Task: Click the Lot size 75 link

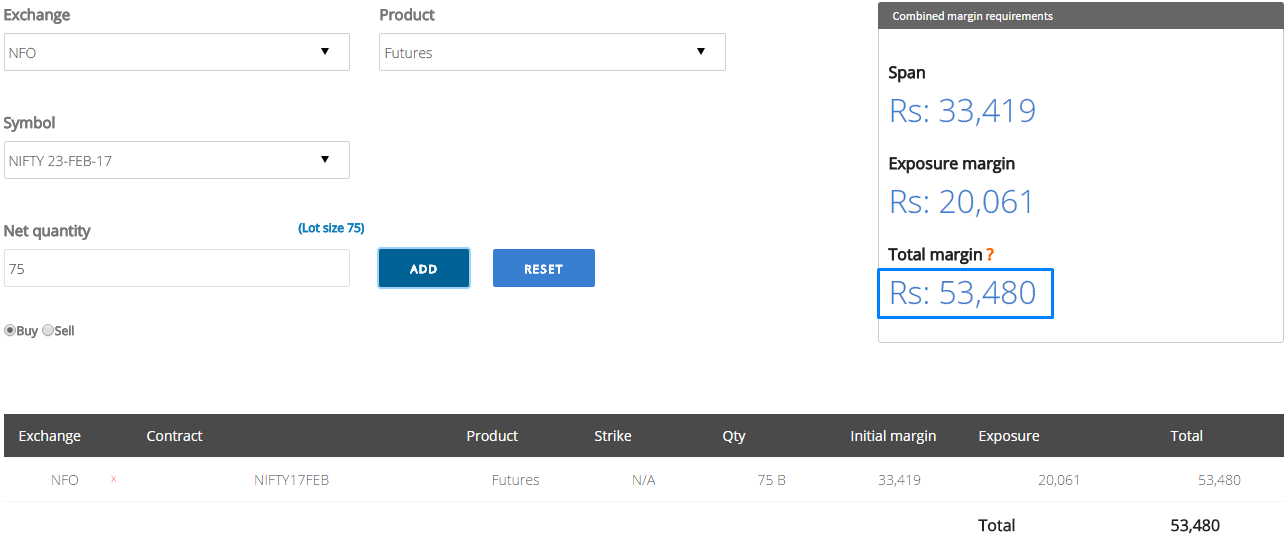Action: (x=331, y=228)
